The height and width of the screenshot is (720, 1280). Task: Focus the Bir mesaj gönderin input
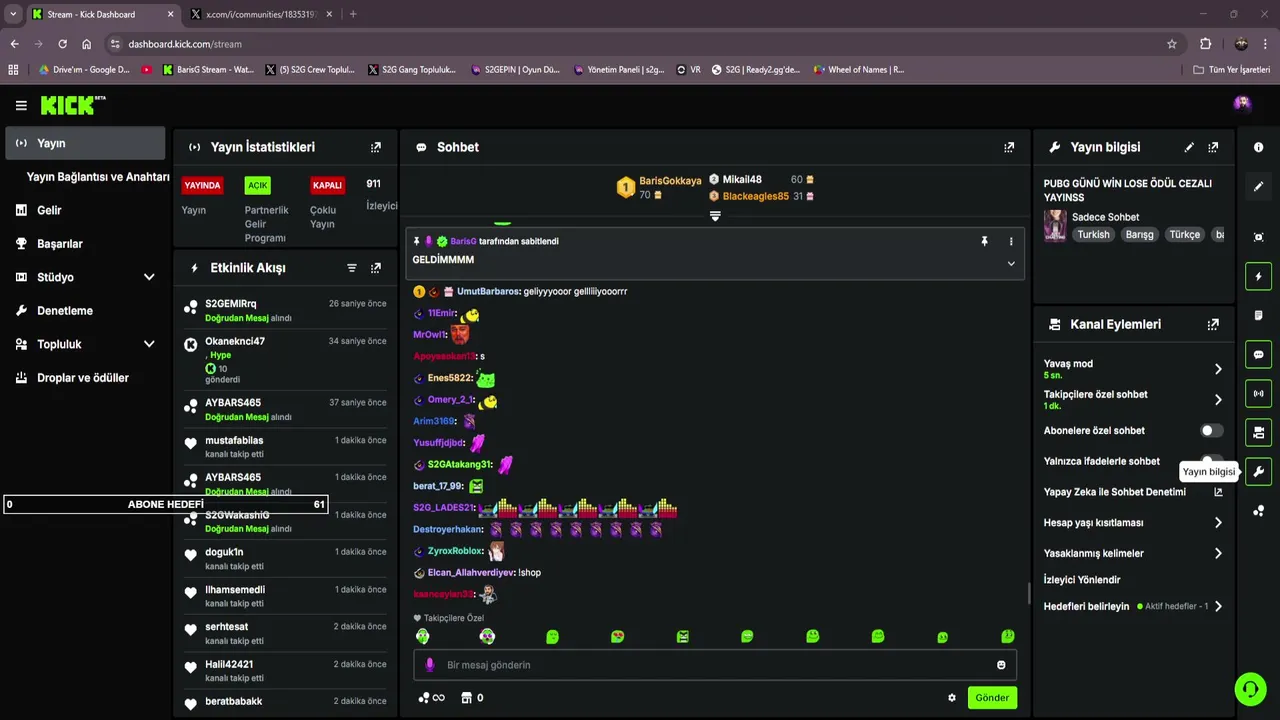point(715,665)
